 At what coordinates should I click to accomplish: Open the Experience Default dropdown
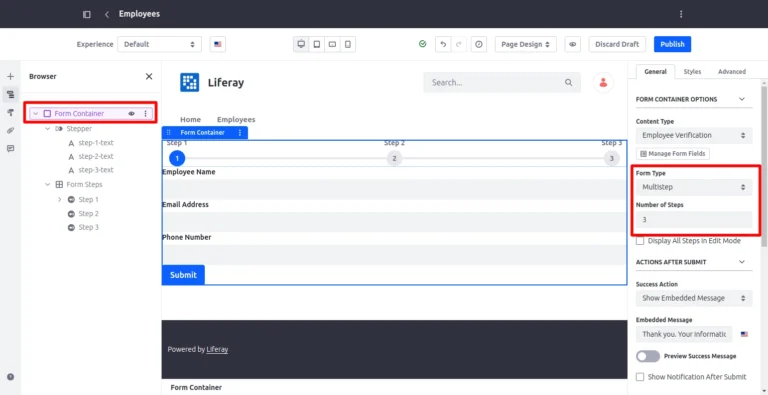coord(159,44)
